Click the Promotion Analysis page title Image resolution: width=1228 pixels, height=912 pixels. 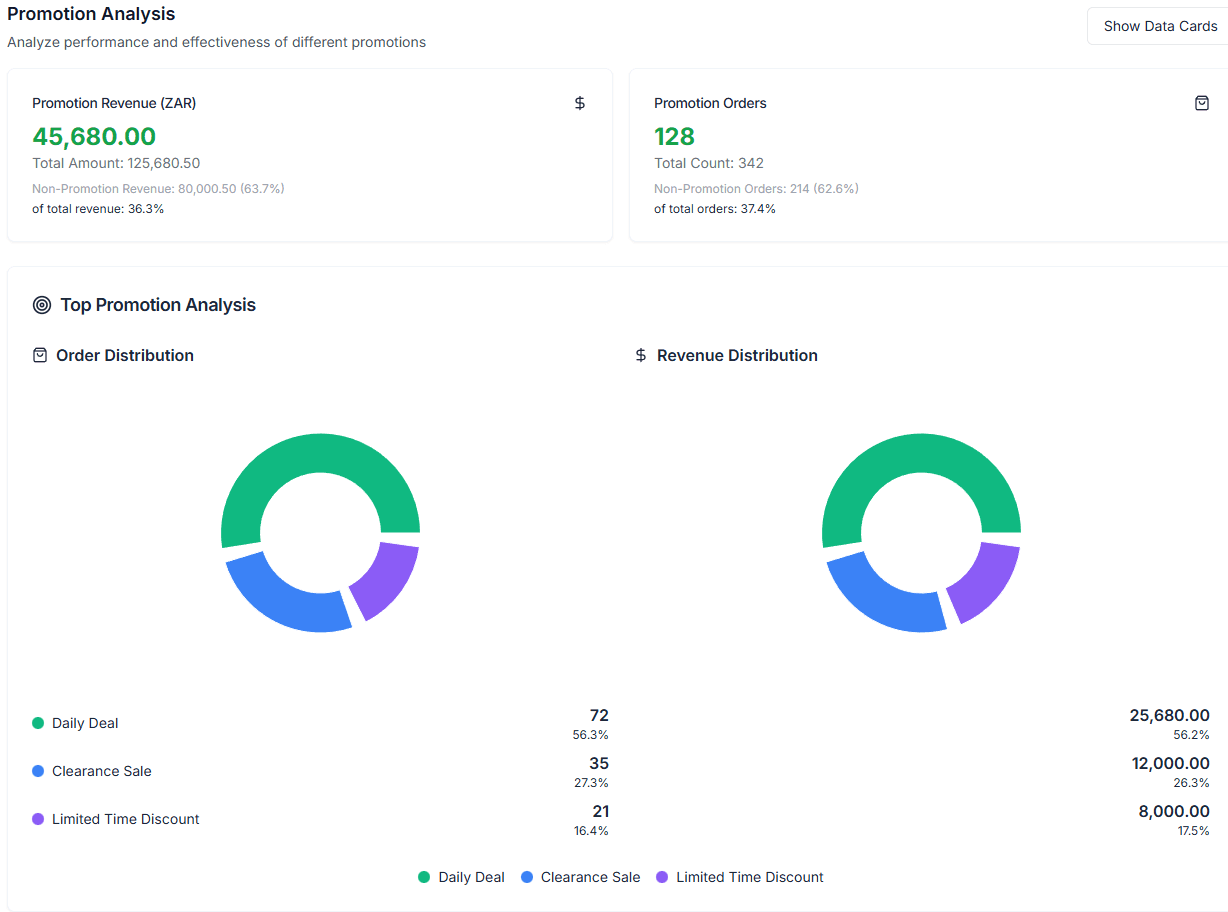90,14
